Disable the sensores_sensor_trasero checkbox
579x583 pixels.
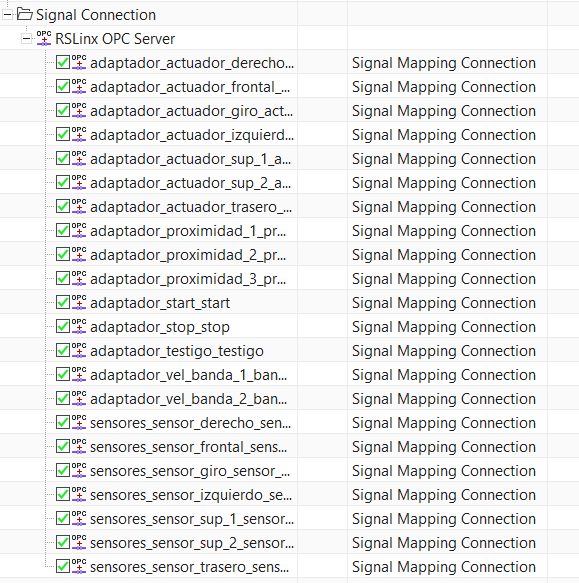(x=62, y=567)
